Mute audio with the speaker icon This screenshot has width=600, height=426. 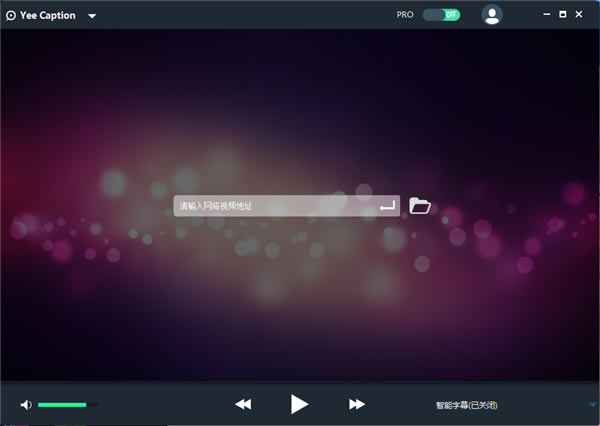click(x=26, y=405)
